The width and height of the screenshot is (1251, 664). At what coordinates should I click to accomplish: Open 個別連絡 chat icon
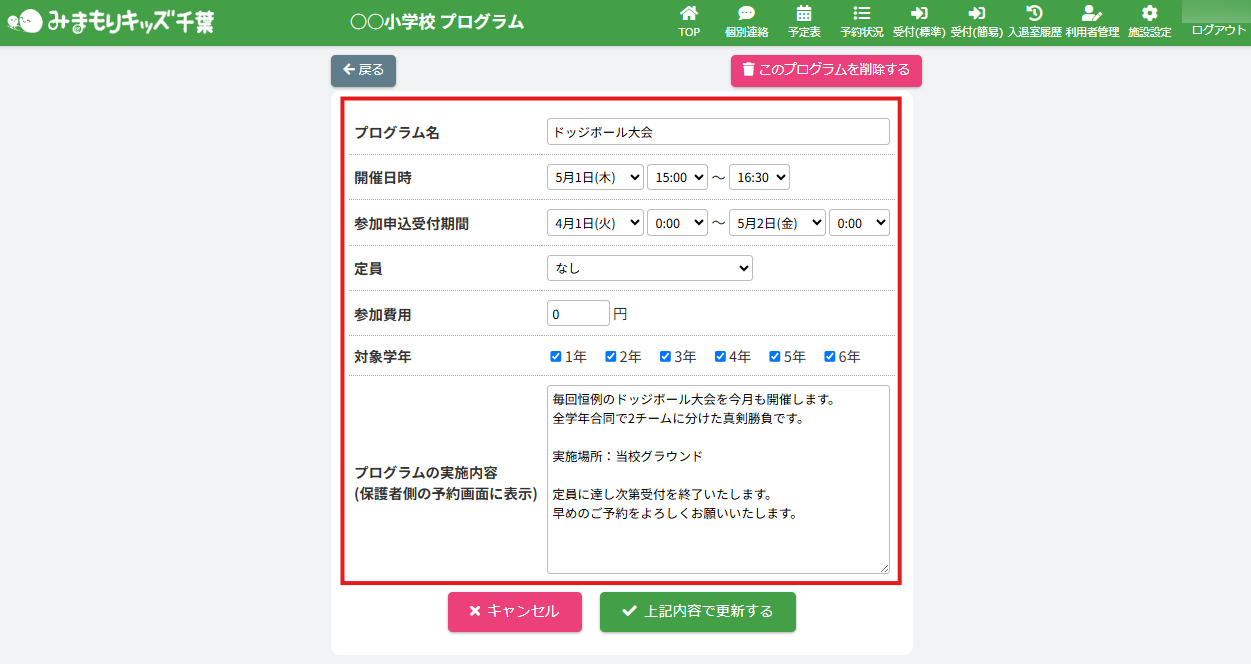pos(746,14)
